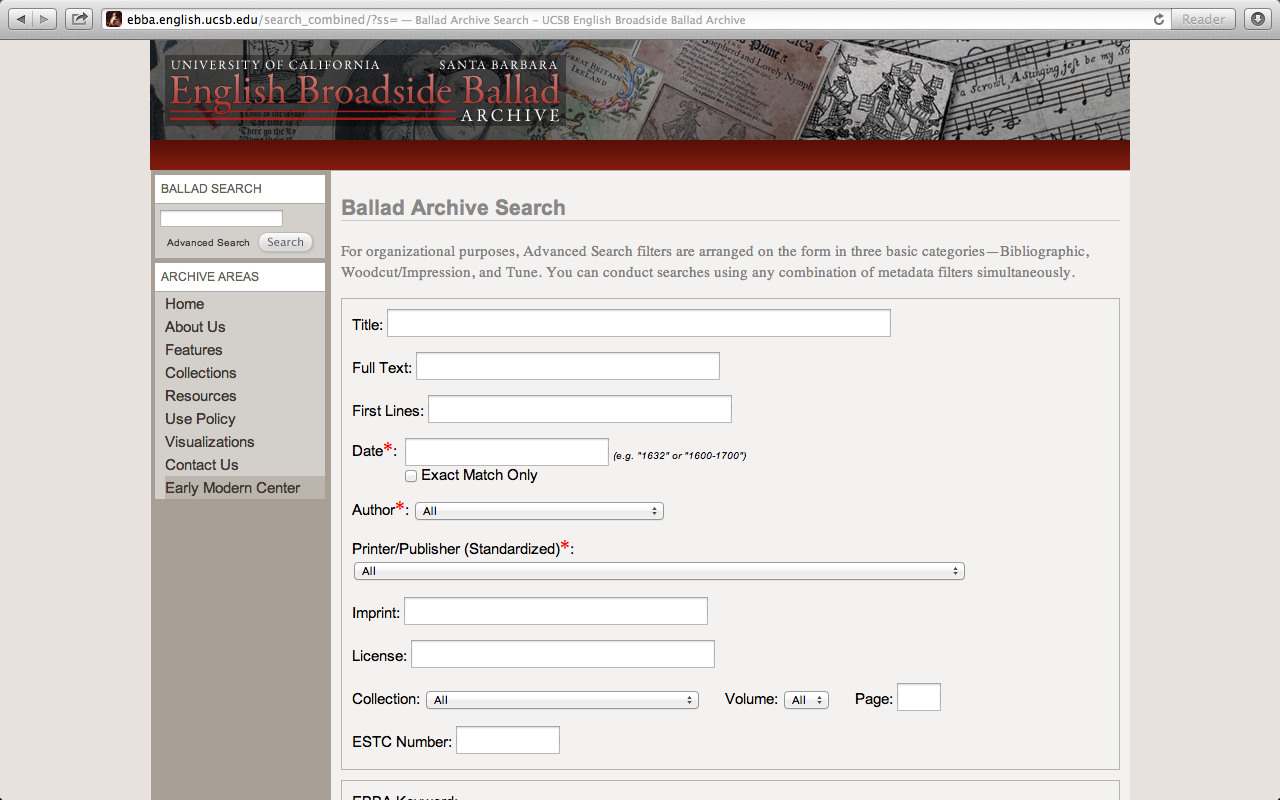Click the sidebar Search button
The width and height of the screenshot is (1280, 800).
(x=285, y=242)
